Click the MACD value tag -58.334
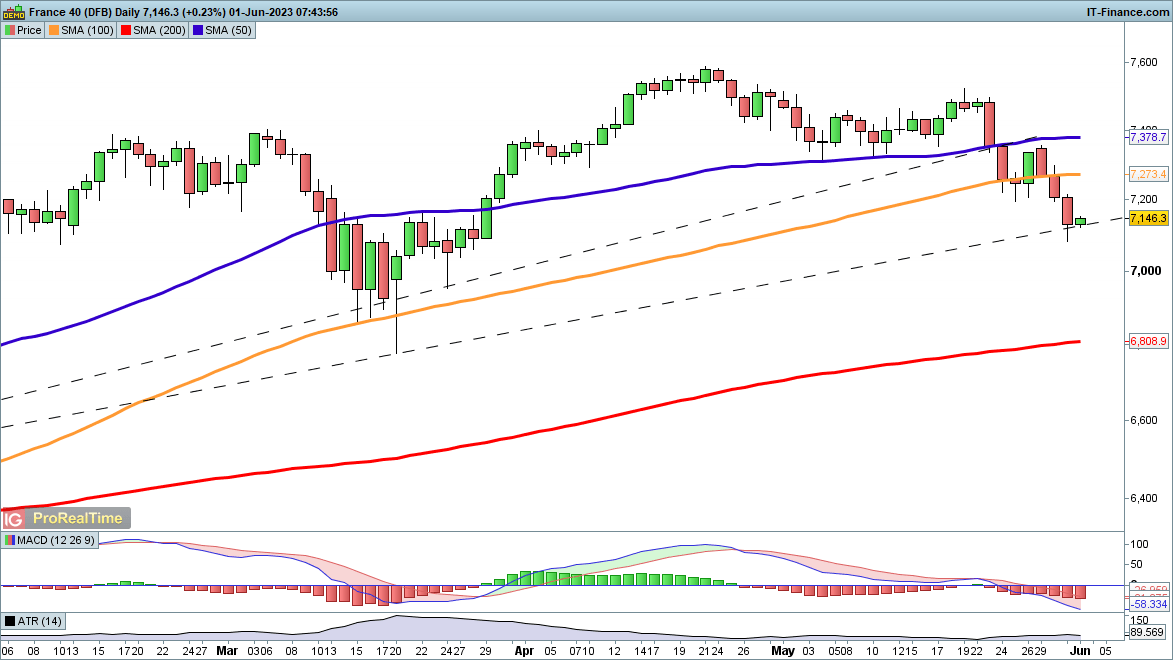Image resolution: width=1173 pixels, height=660 pixels. (1149, 604)
